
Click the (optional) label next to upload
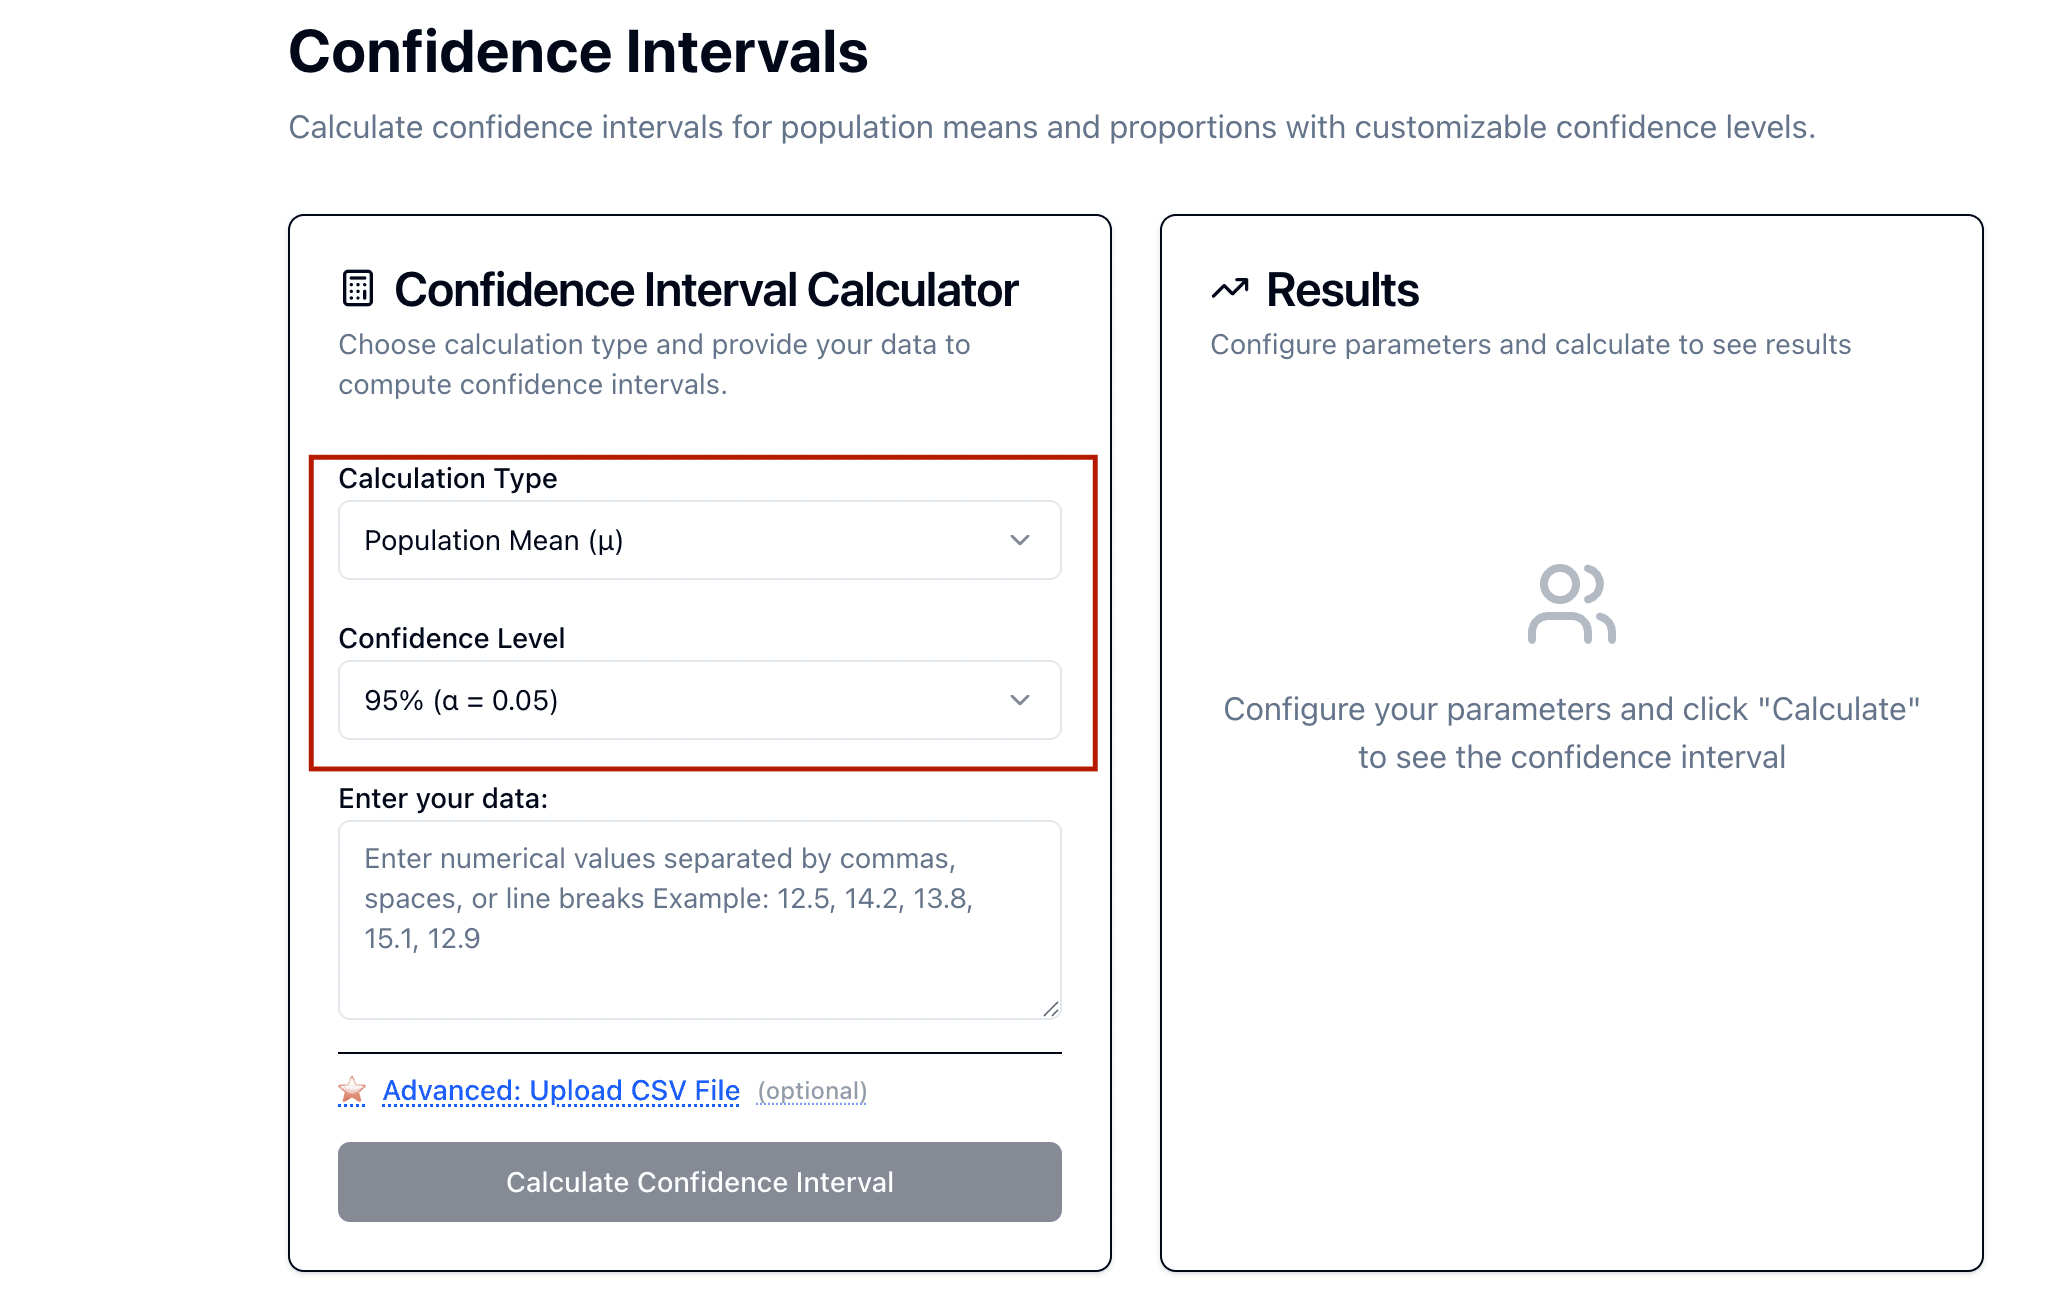coord(812,1091)
